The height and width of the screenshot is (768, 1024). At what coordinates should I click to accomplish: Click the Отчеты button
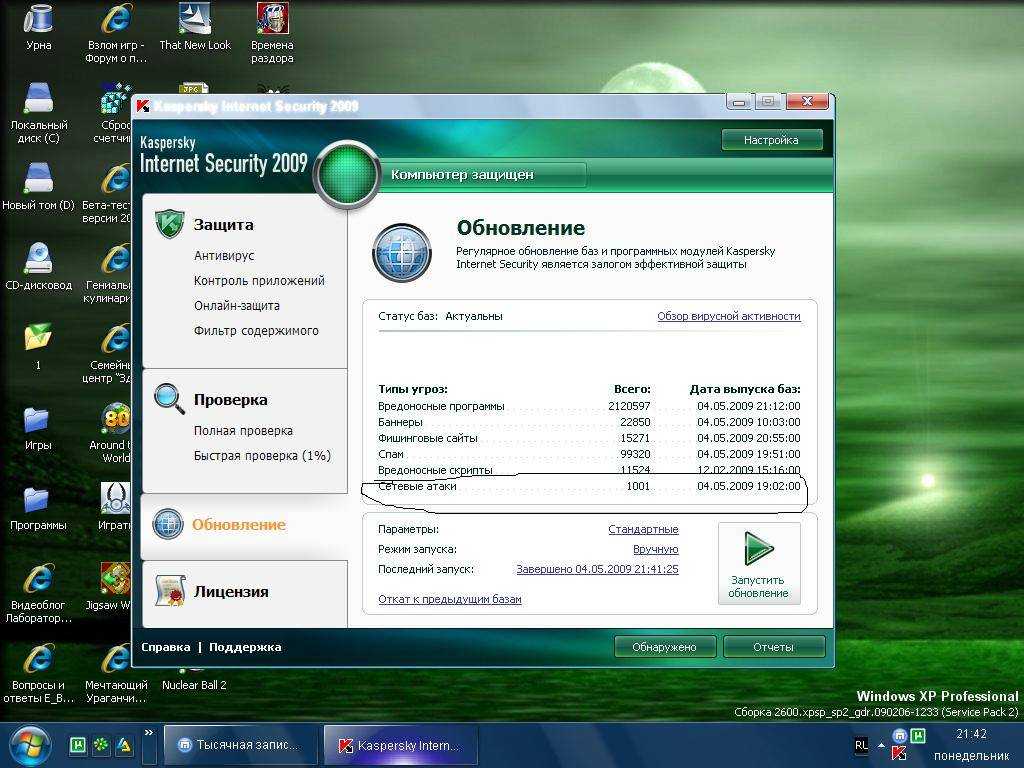(774, 647)
